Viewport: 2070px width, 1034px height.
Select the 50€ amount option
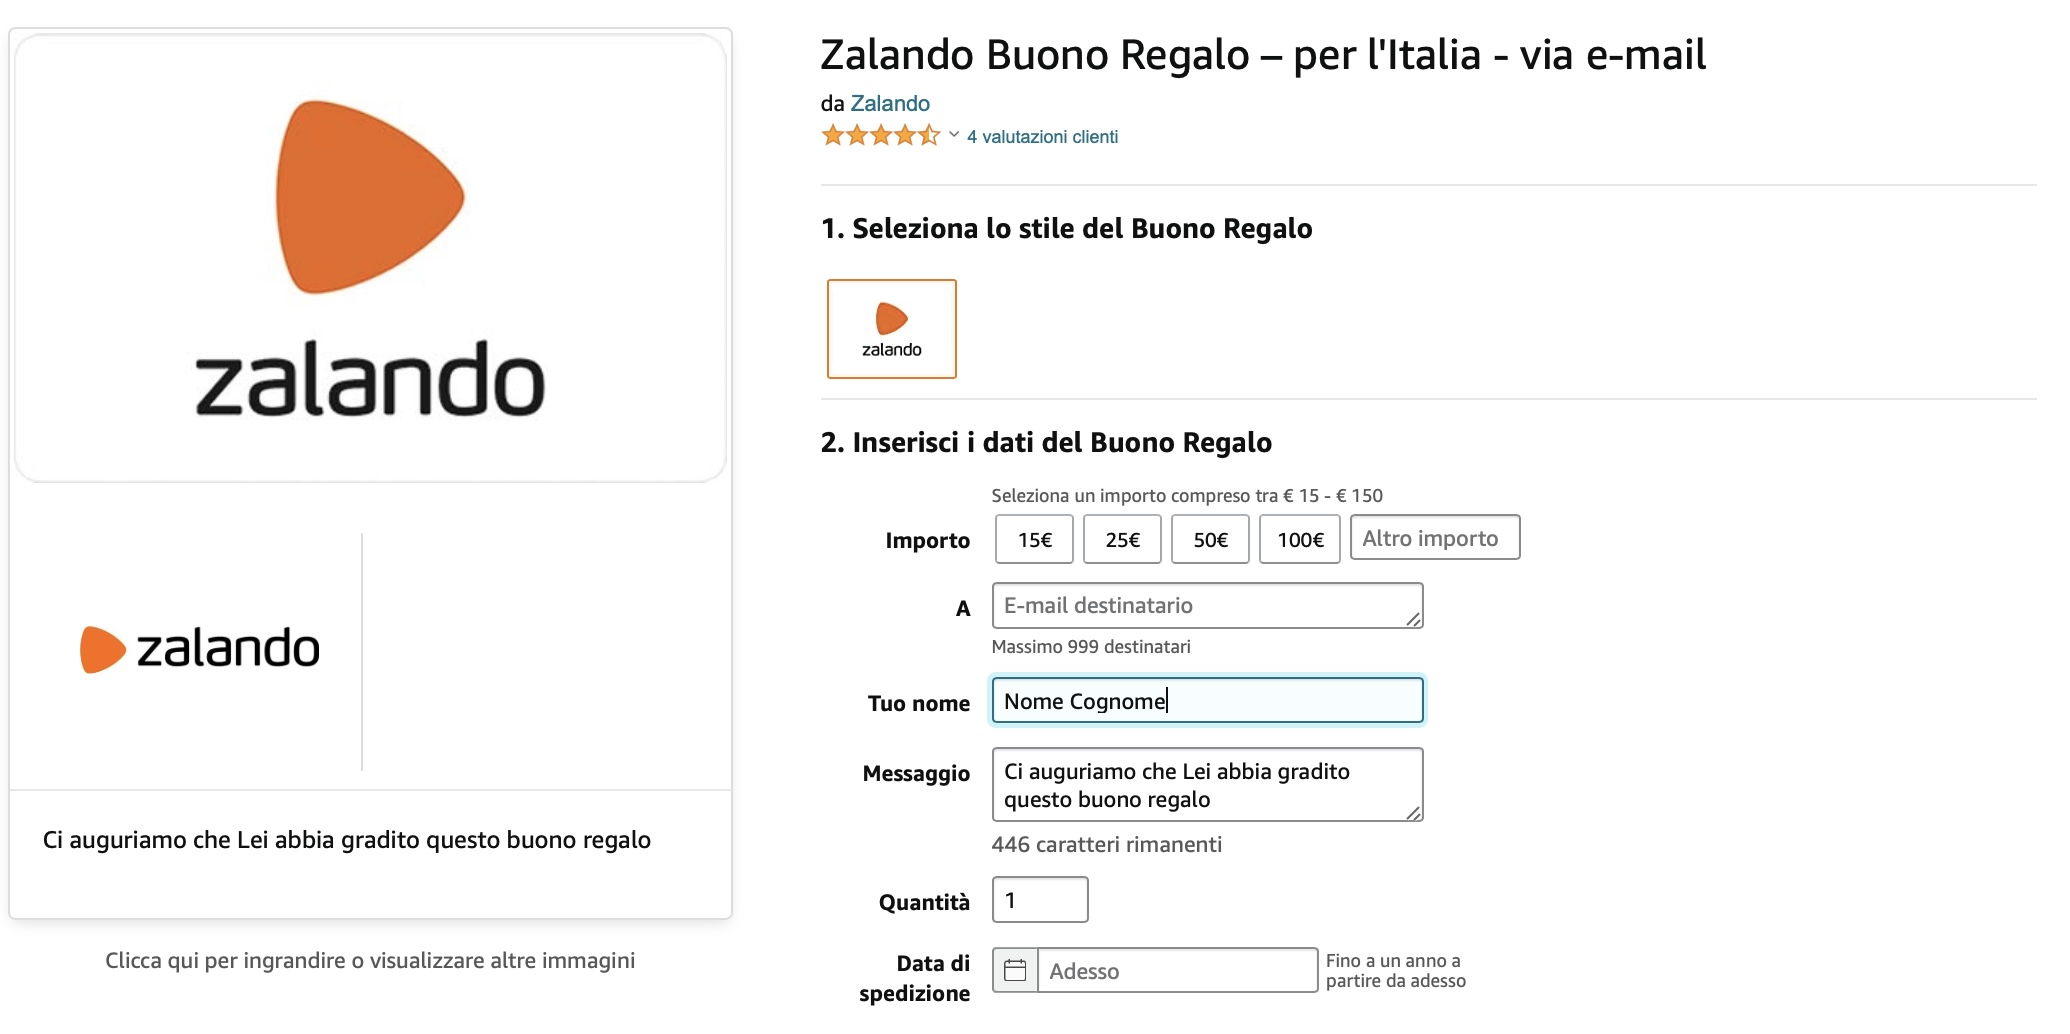[x=1210, y=538]
